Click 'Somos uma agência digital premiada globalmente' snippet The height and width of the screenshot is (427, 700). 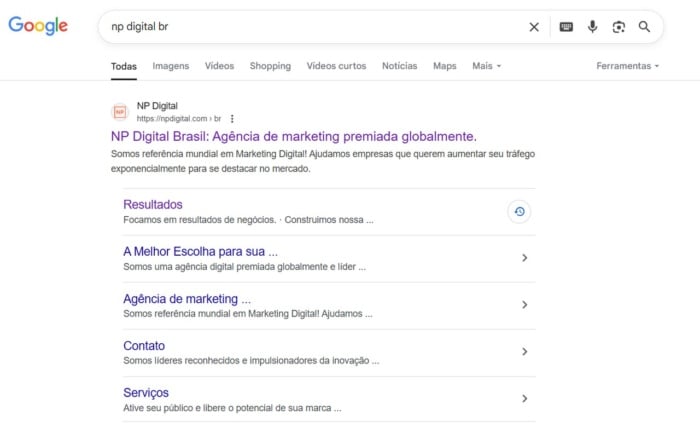pos(245,267)
